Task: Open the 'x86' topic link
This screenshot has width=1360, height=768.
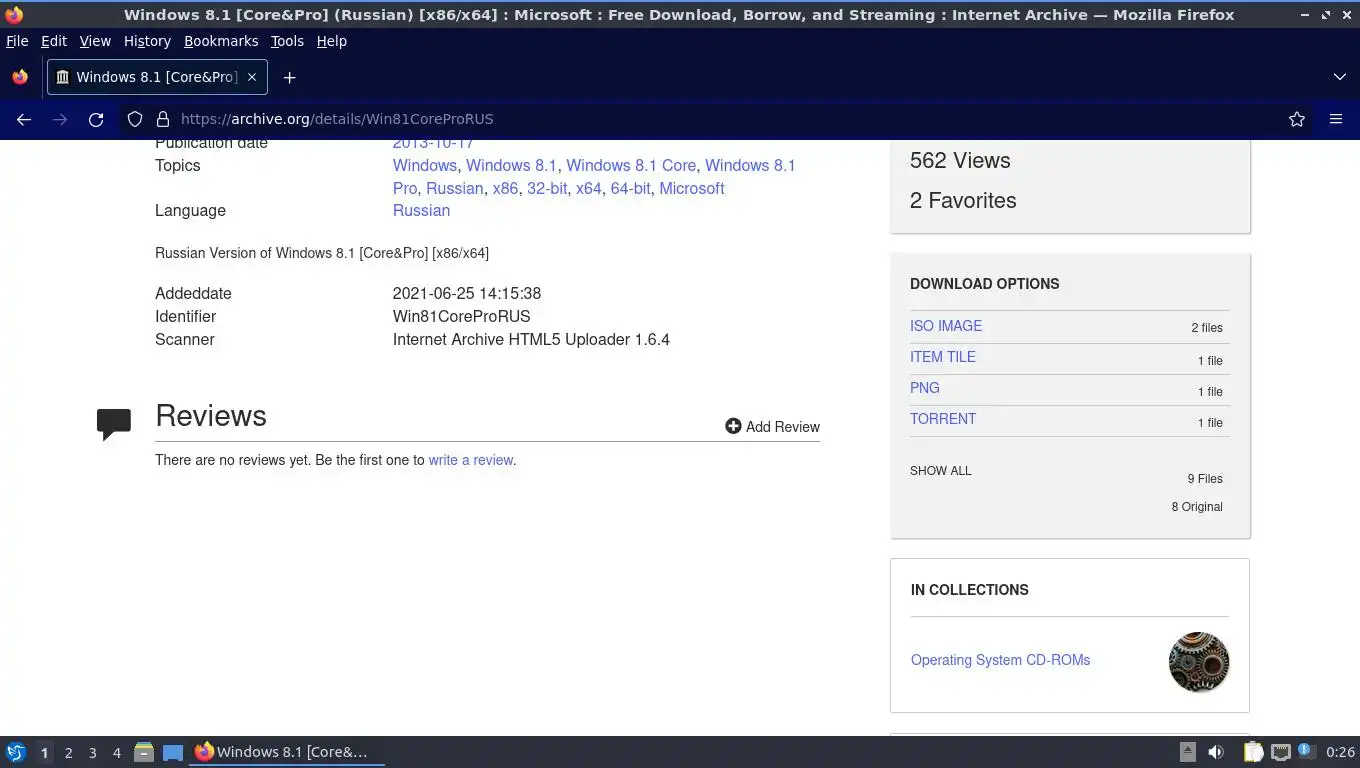Action: 505,188
